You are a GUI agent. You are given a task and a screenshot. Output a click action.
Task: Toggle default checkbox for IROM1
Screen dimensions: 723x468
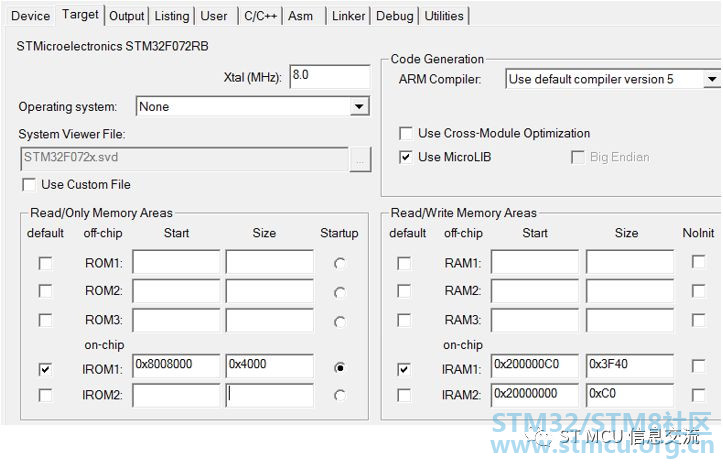click(x=45, y=369)
